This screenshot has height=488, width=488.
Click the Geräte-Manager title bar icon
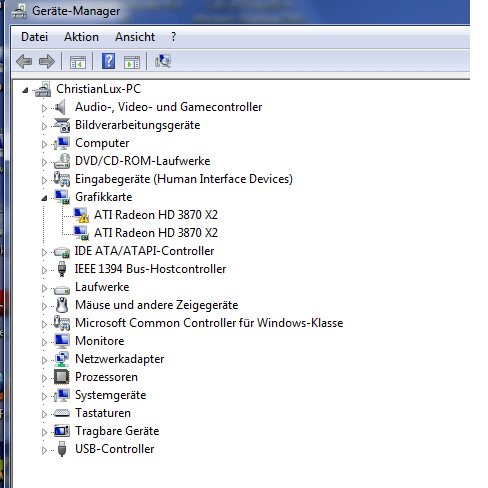coord(19,11)
